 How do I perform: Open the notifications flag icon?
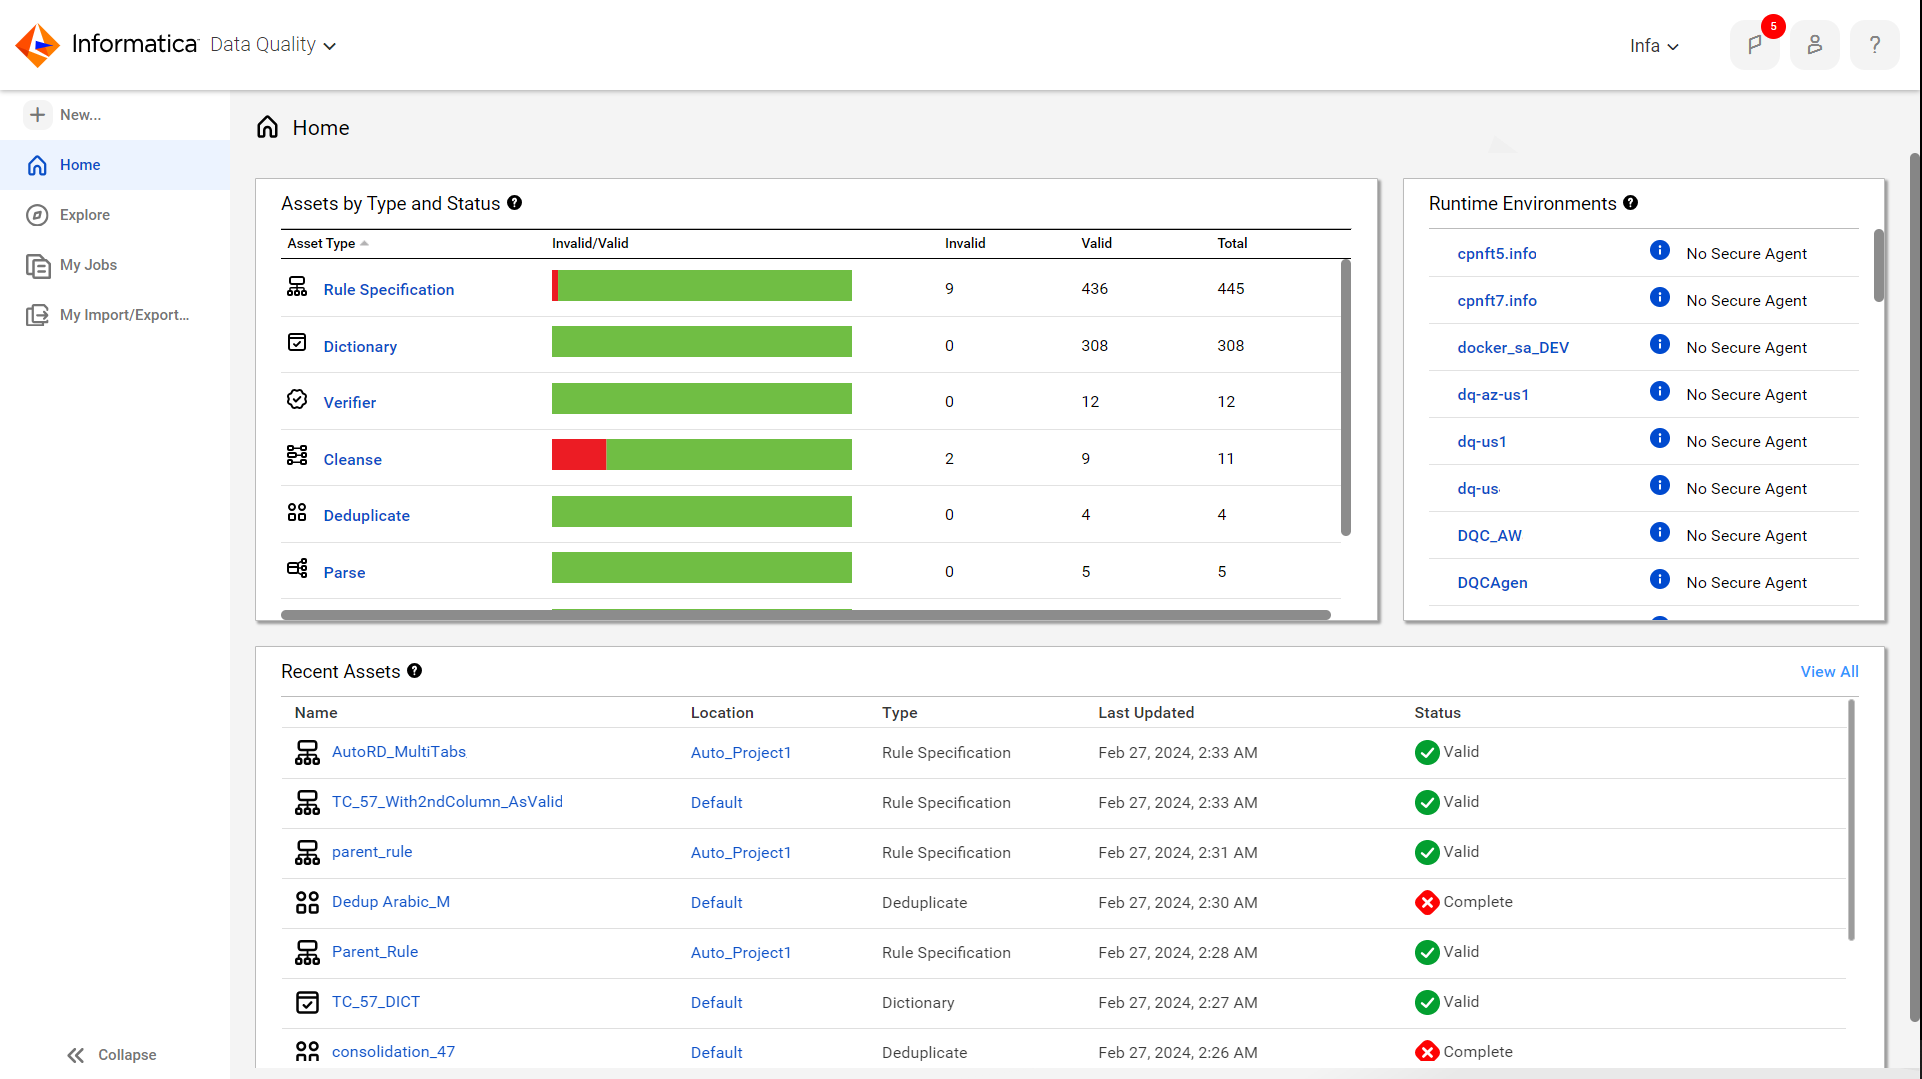(1754, 45)
